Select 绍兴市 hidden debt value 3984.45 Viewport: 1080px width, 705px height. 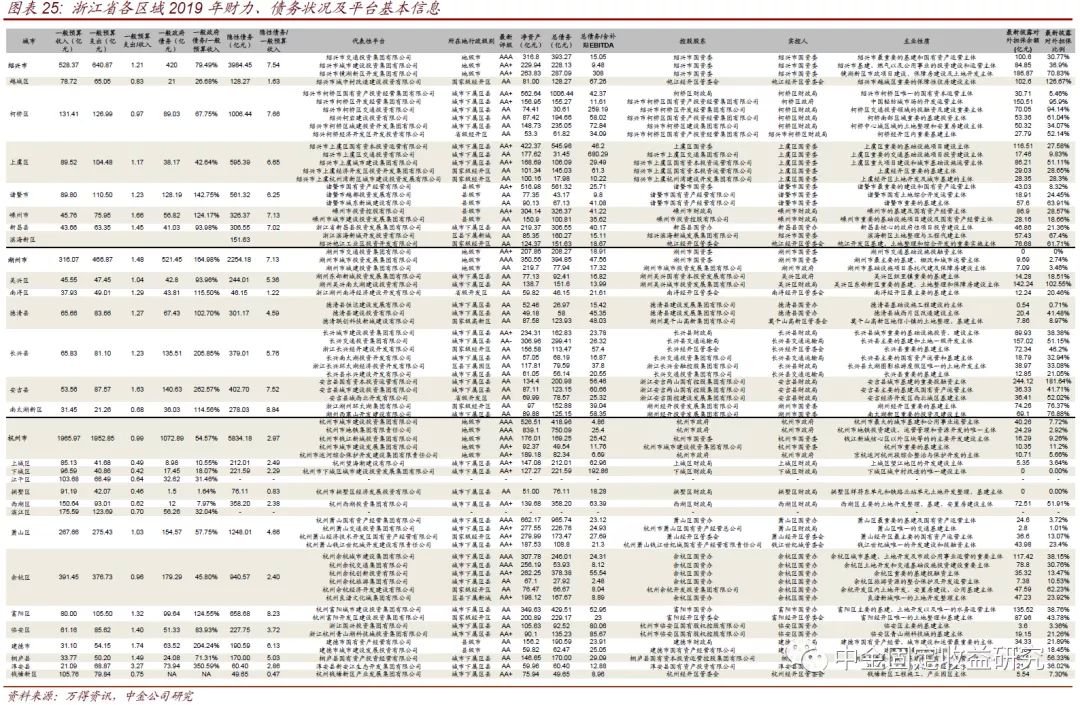240,65
